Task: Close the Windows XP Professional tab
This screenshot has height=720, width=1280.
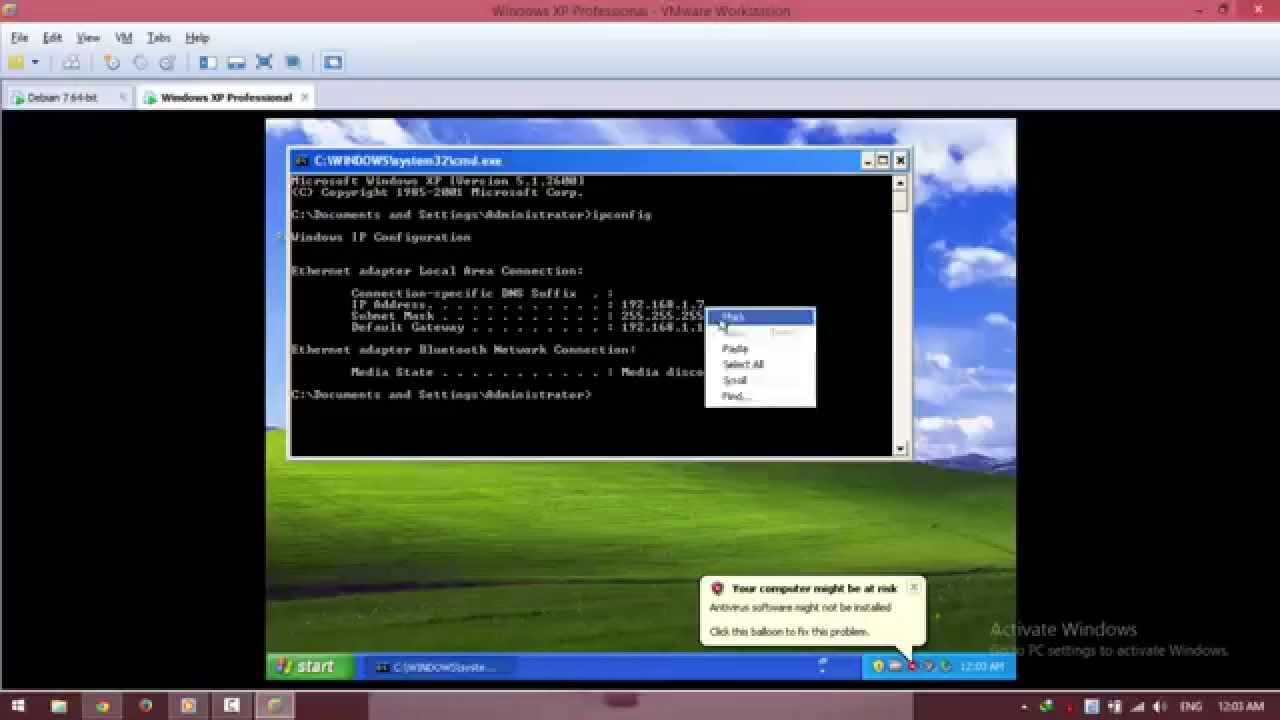Action: pyautogui.click(x=305, y=98)
